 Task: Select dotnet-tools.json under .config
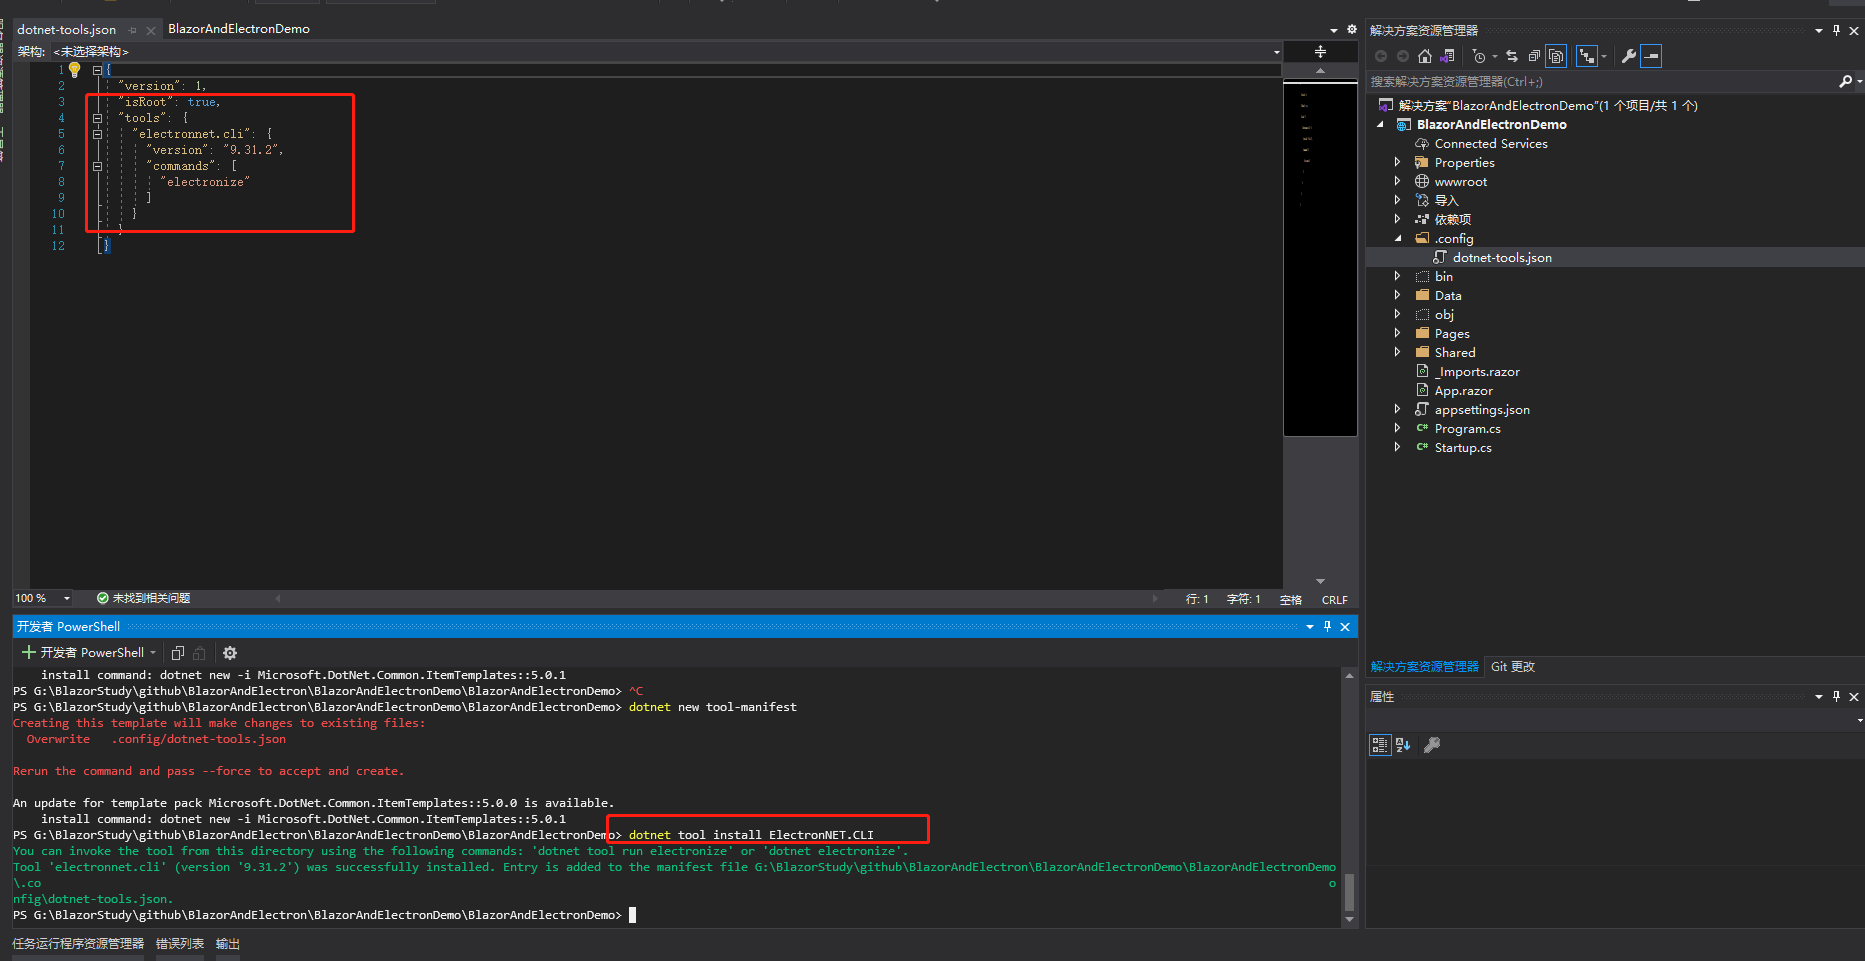[1502, 257]
